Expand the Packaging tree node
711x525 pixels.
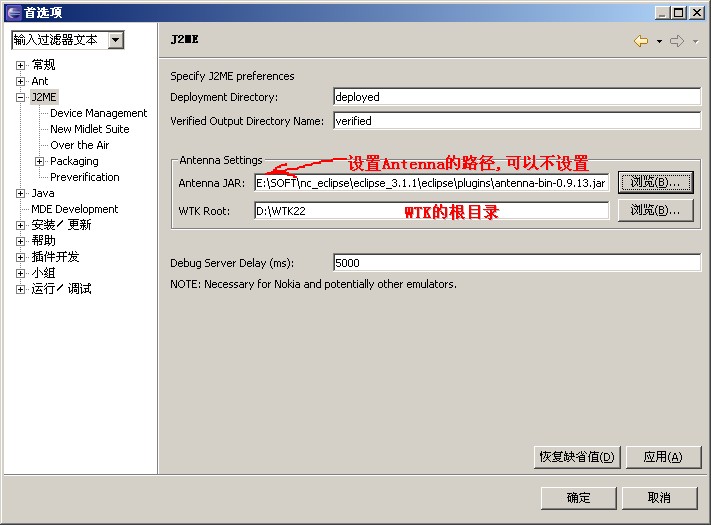(39, 161)
